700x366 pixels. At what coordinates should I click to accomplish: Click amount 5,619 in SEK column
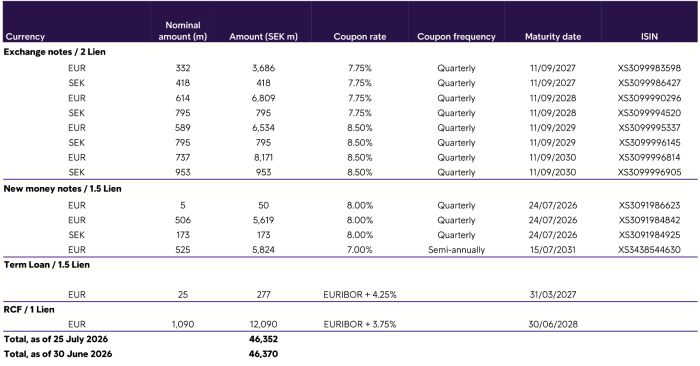[263, 220]
